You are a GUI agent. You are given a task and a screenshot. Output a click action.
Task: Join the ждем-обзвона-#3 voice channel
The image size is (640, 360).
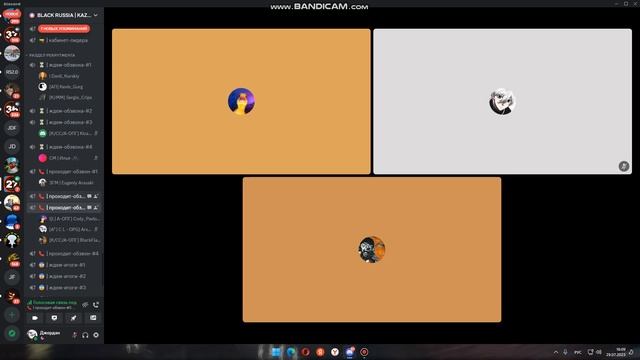click(x=64, y=122)
